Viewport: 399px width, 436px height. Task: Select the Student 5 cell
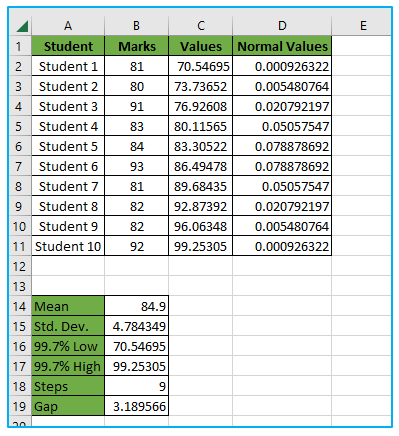(x=68, y=146)
